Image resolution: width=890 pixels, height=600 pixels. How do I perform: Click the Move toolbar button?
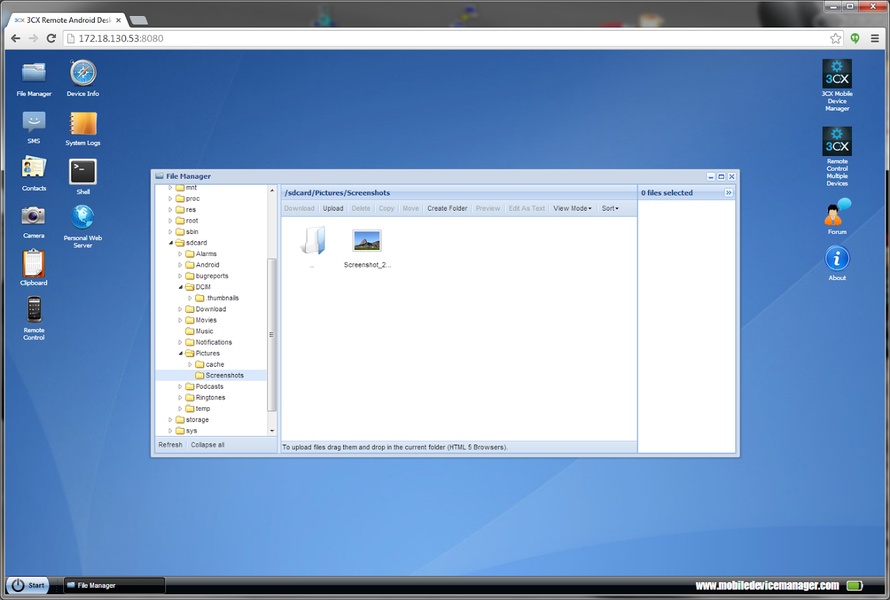[x=410, y=208]
